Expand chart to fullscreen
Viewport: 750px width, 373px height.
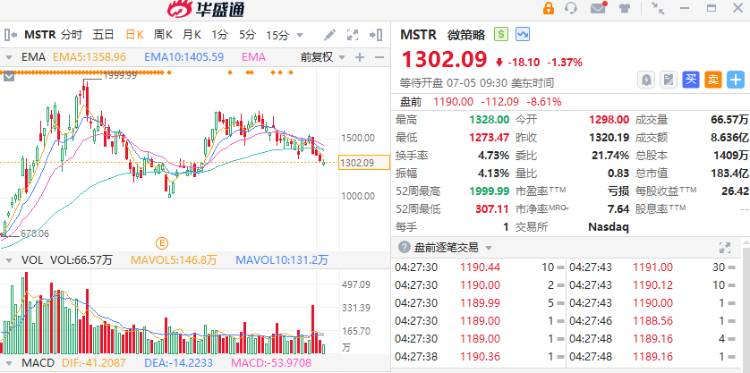pos(352,34)
